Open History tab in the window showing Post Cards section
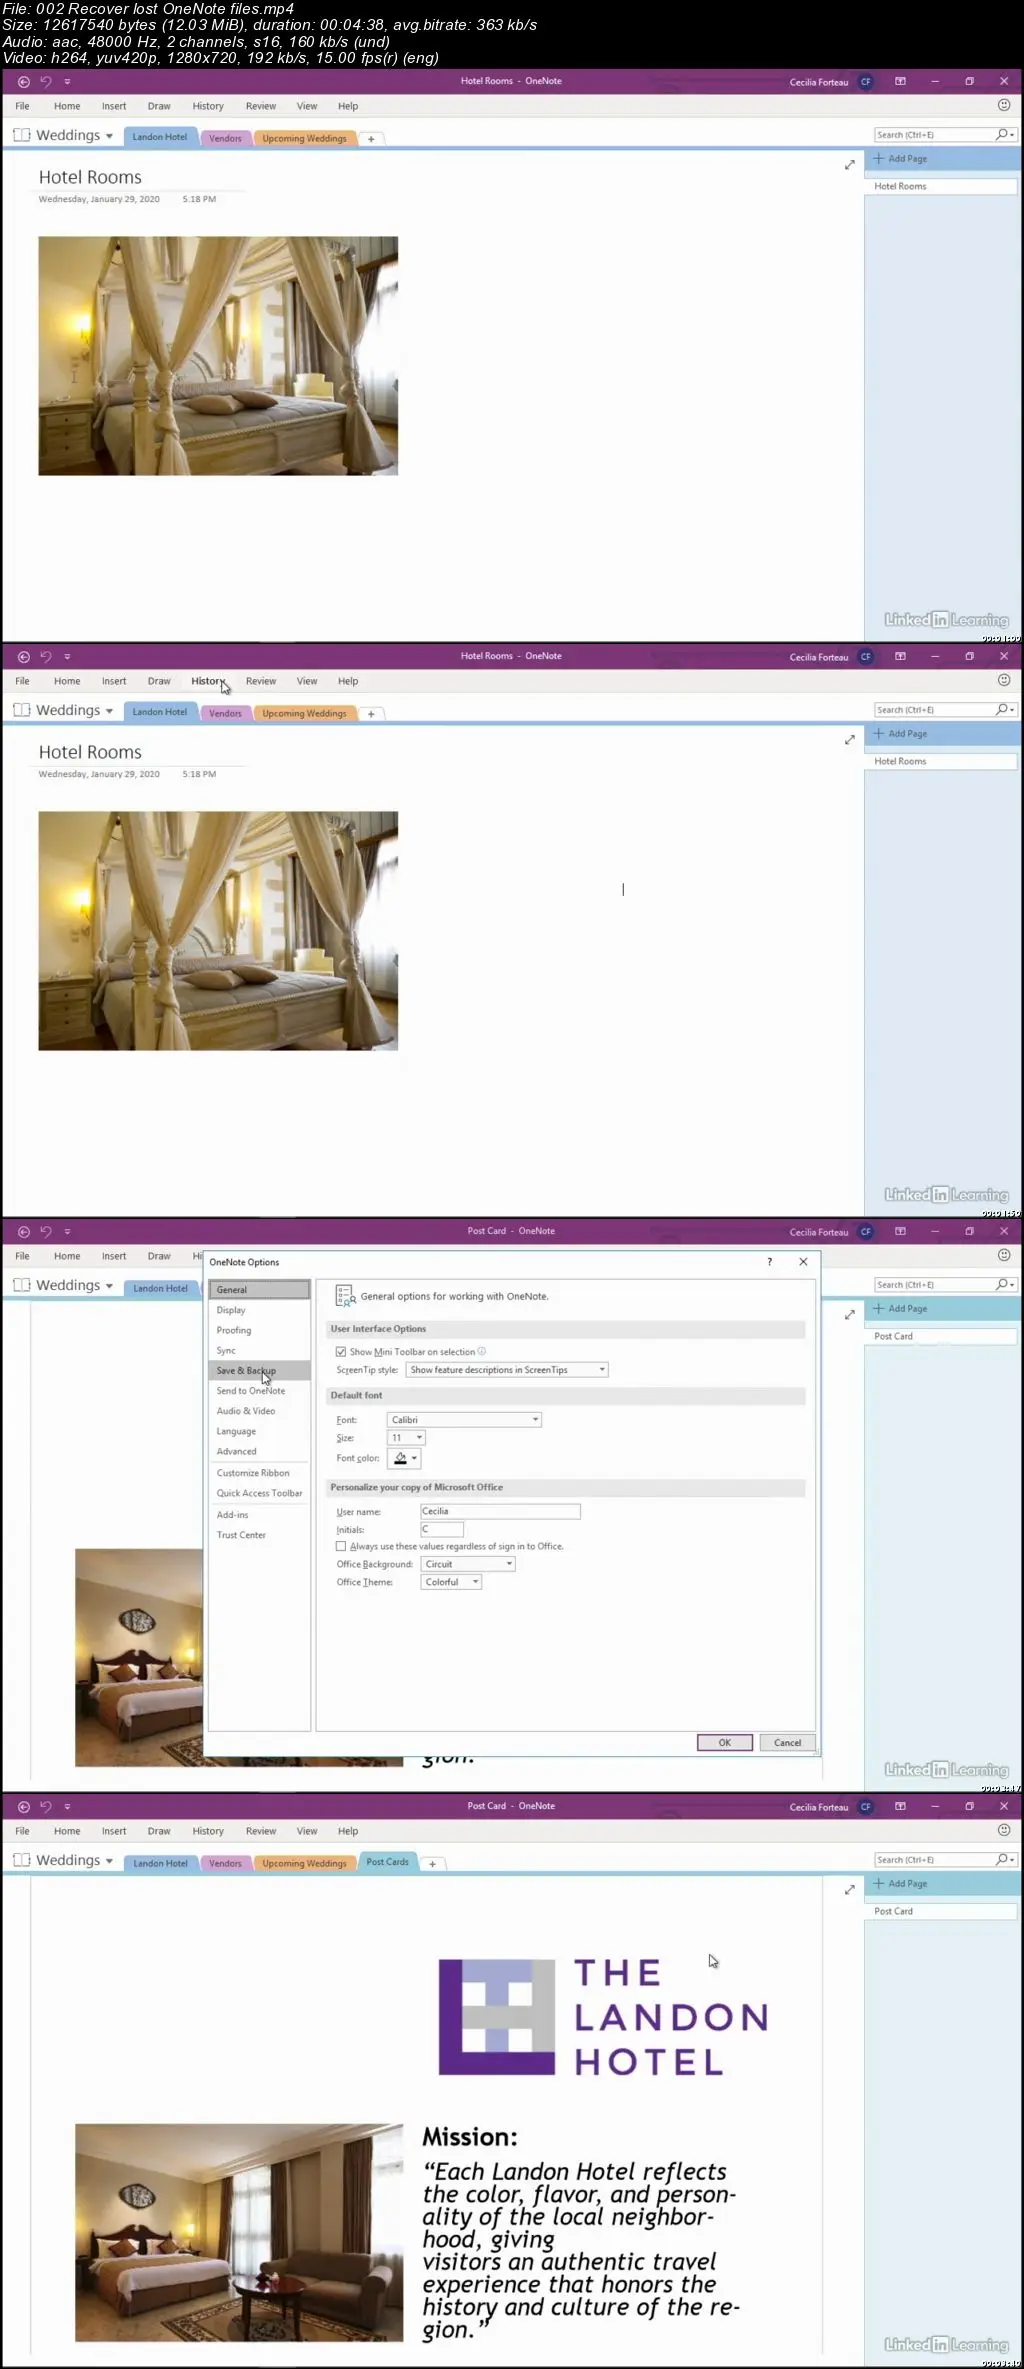This screenshot has height=2369, width=1024. coord(208,1831)
